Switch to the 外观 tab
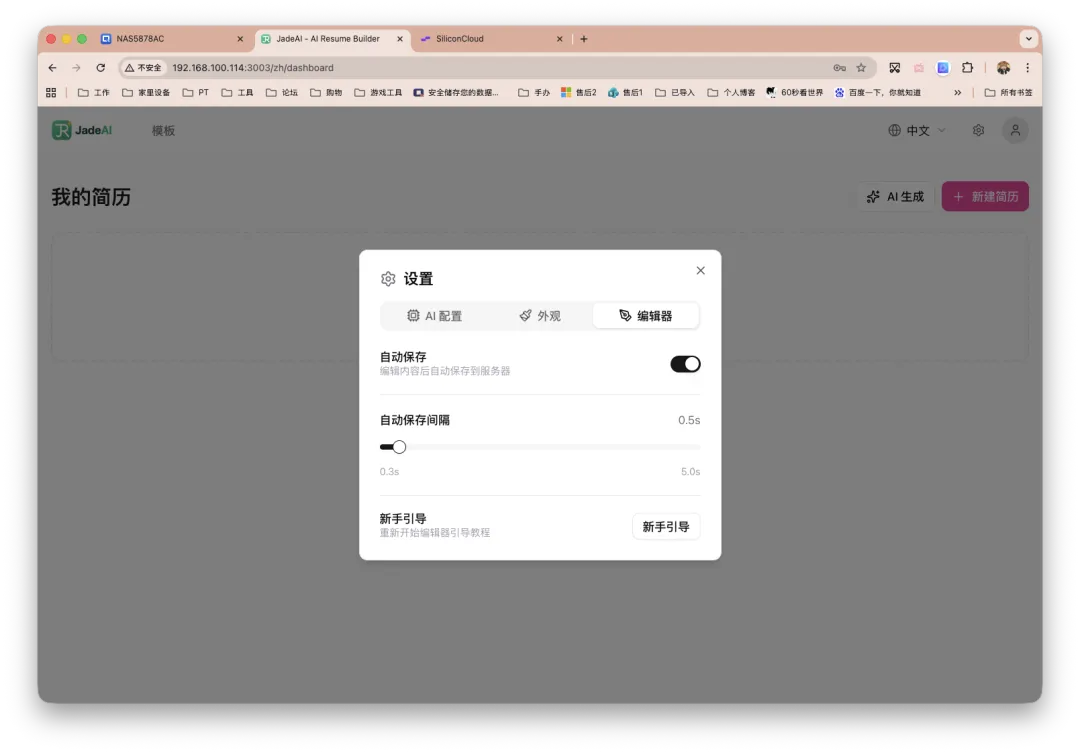 coord(540,316)
